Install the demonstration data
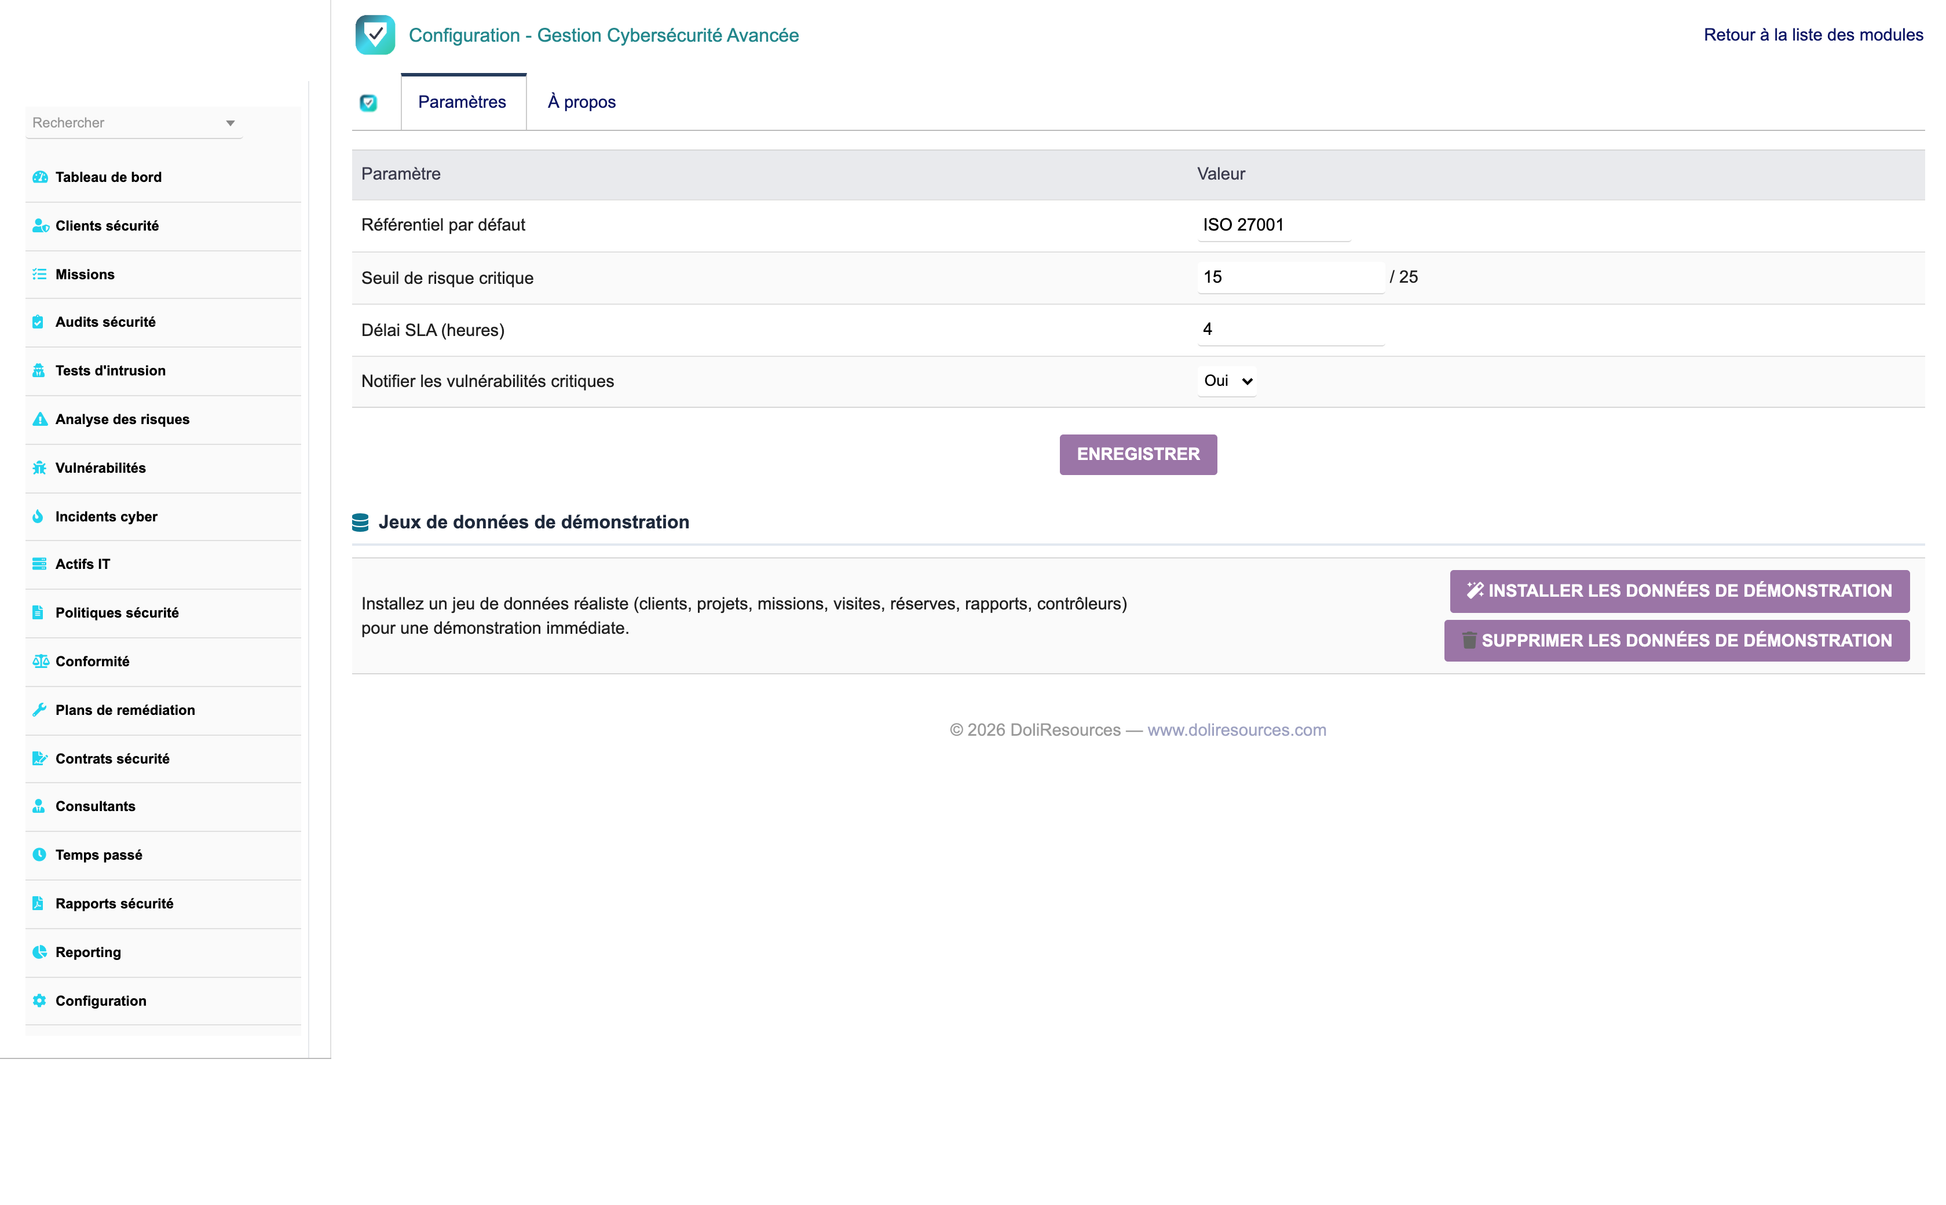This screenshot has height=1205, width=1946. click(x=1679, y=591)
